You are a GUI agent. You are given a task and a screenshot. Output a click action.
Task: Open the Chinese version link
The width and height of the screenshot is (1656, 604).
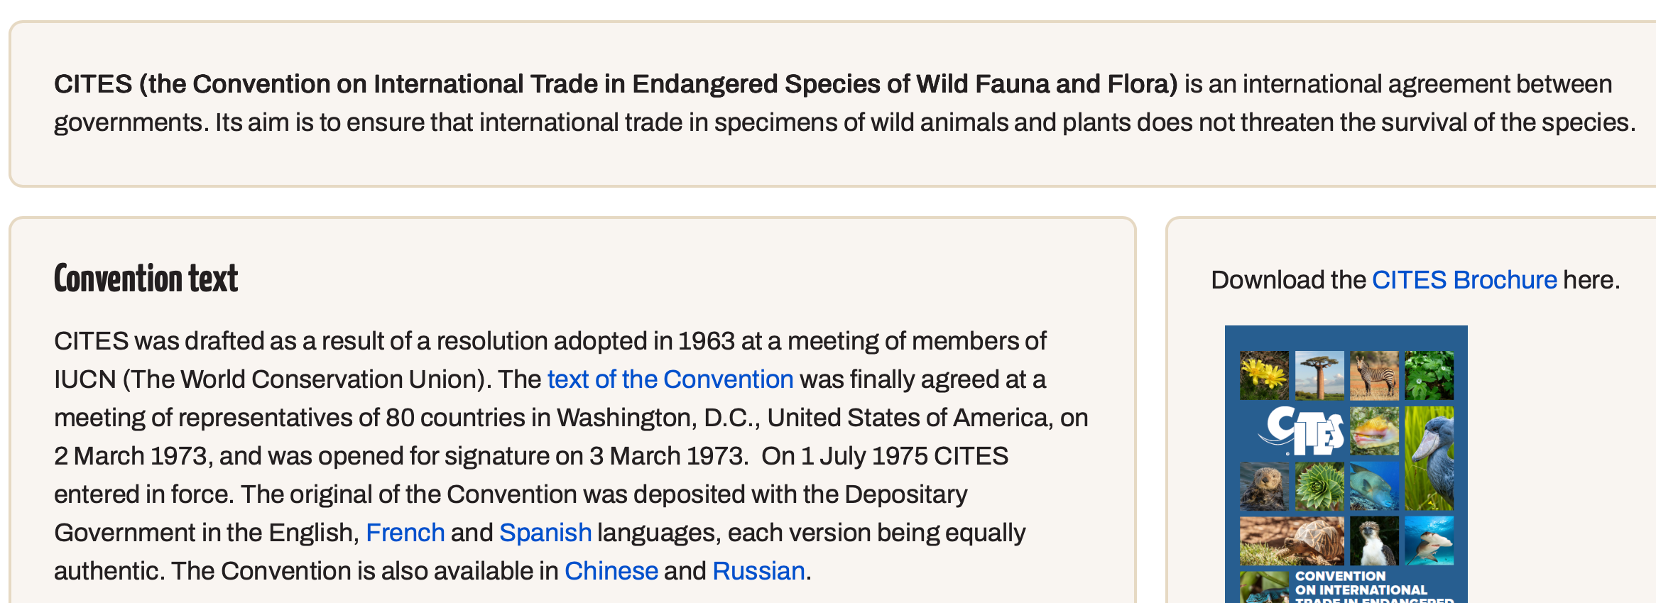click(611, 571)
